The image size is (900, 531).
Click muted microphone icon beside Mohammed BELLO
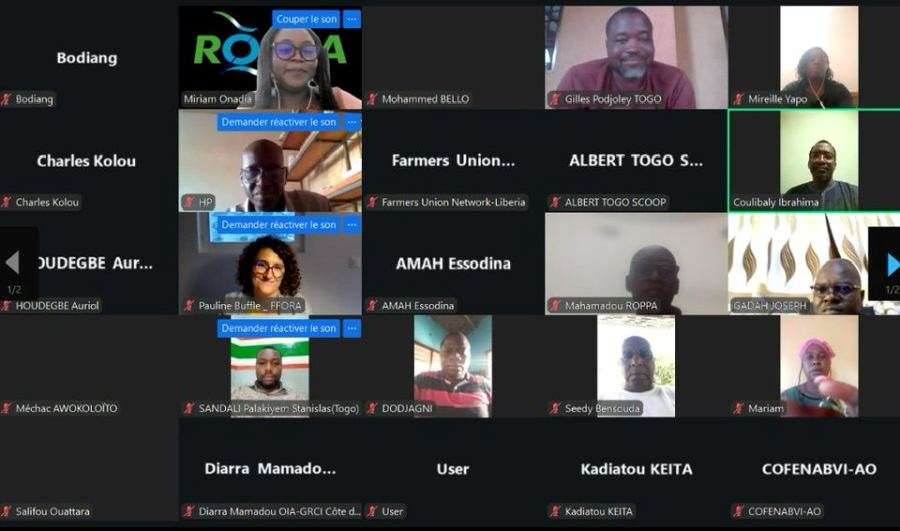(372, 99)
